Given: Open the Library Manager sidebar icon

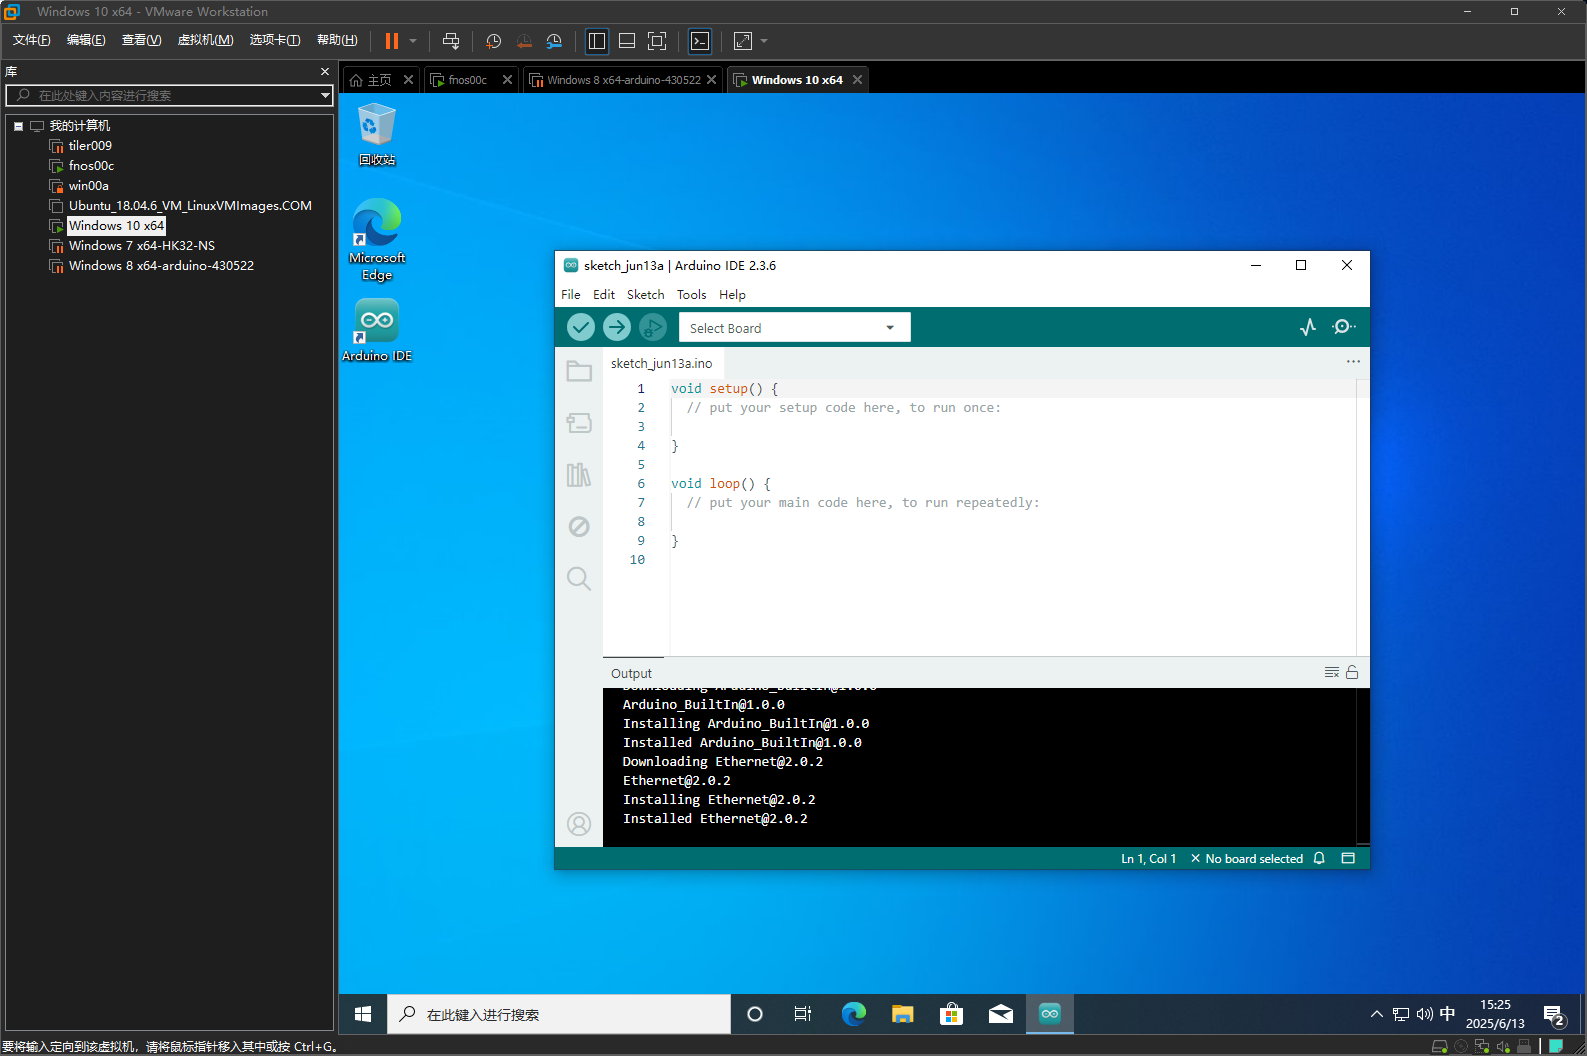Looking at the screenshot, I should click(579, 475).
